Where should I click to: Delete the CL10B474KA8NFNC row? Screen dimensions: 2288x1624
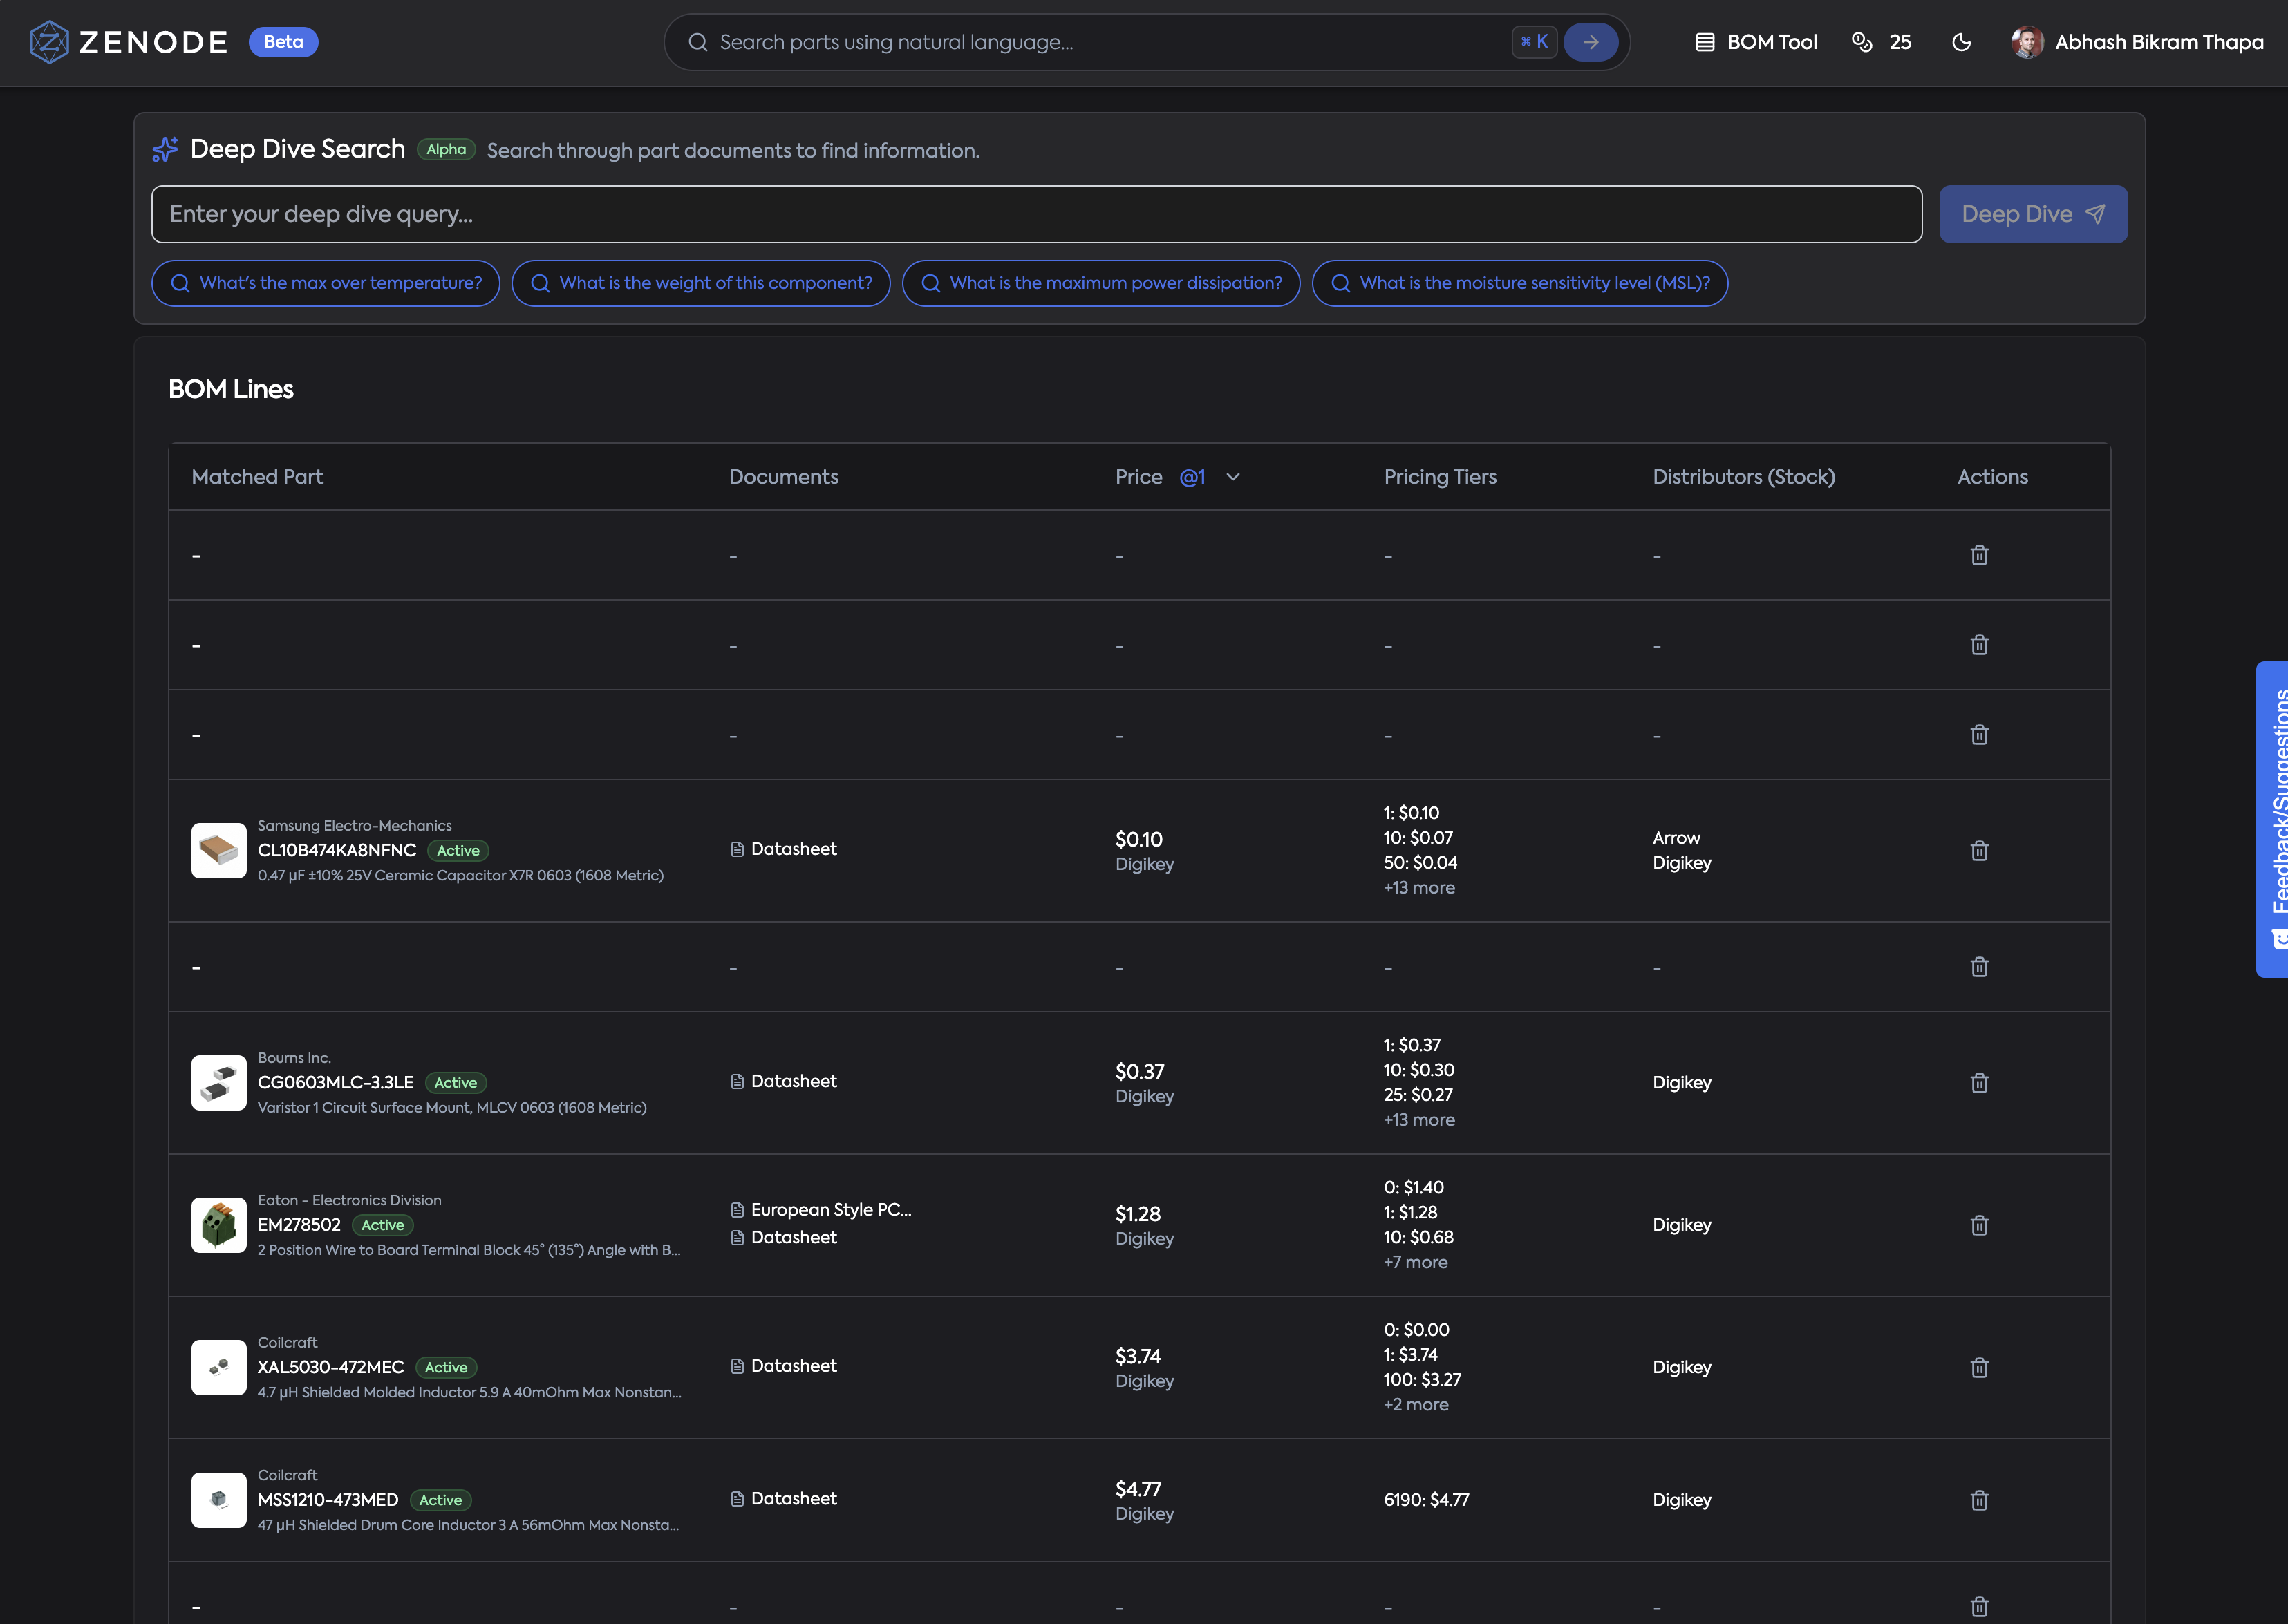pos(1979,851)
